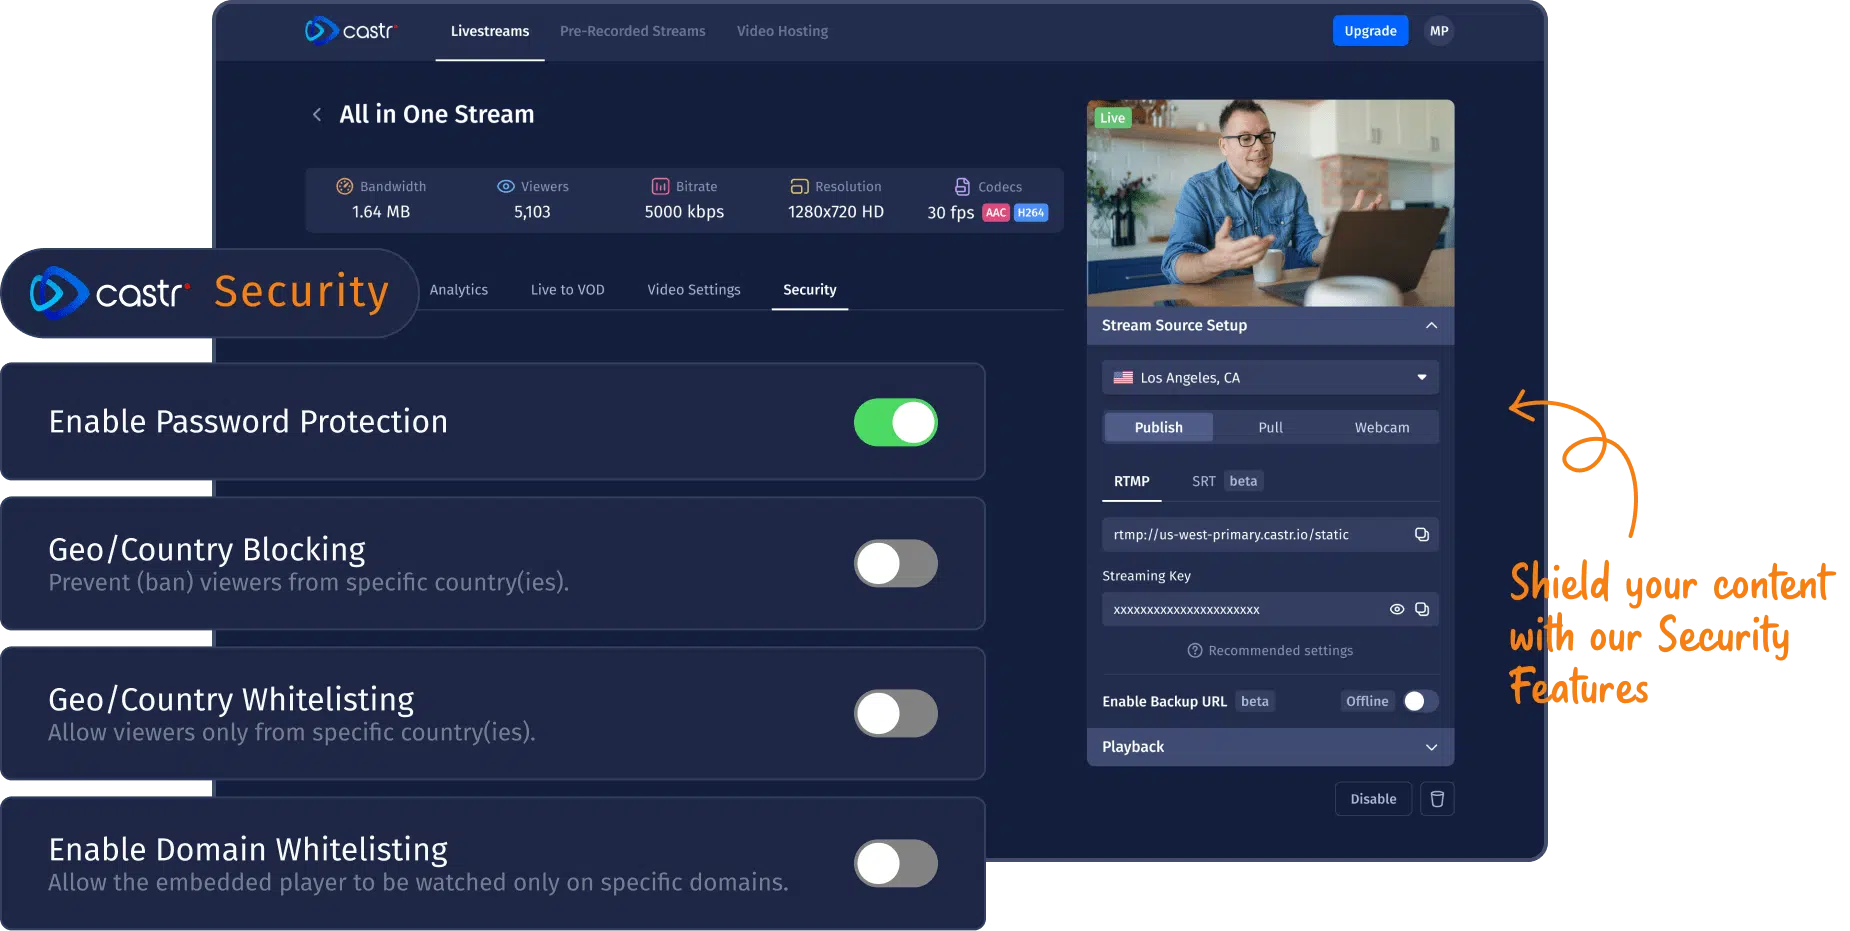This screenshot has width=1850, height=931.
Task: Turn on Enable Domain Whitelisting
Action: pos(896,864)
